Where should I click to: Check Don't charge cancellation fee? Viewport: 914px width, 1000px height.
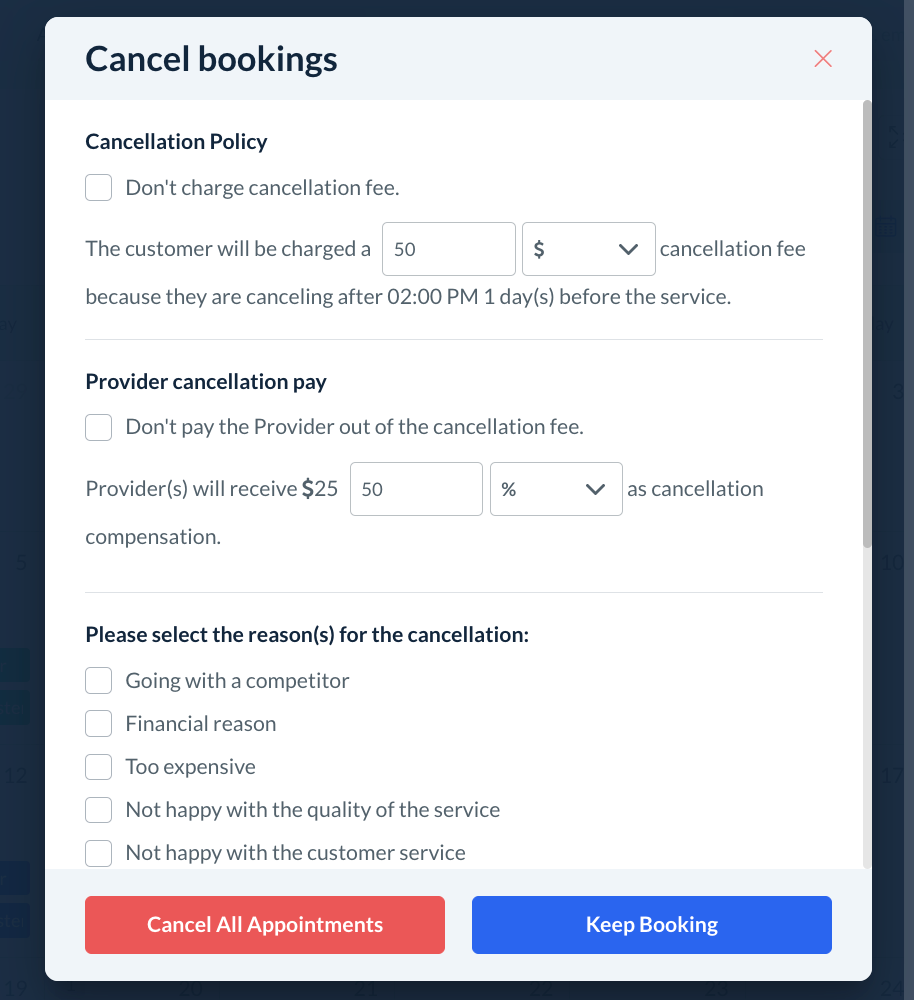(x=98, y=187)
